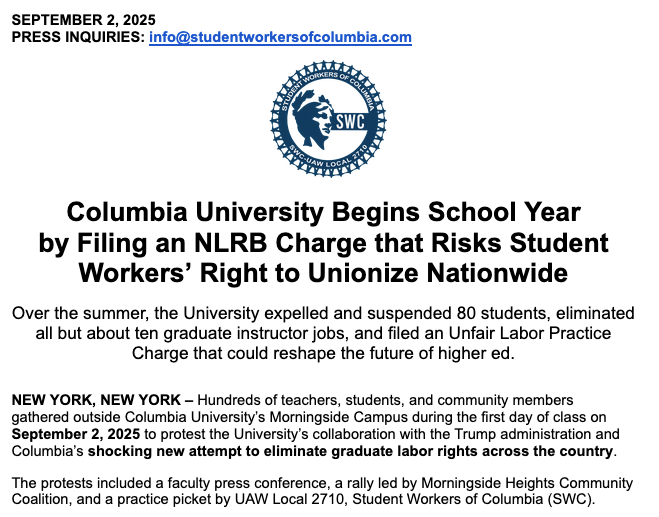This screenshot has height=517, width=659.
Task: Select the SEPTEMBER 2, 2025 date at top
Action: [x=84, y=20]
